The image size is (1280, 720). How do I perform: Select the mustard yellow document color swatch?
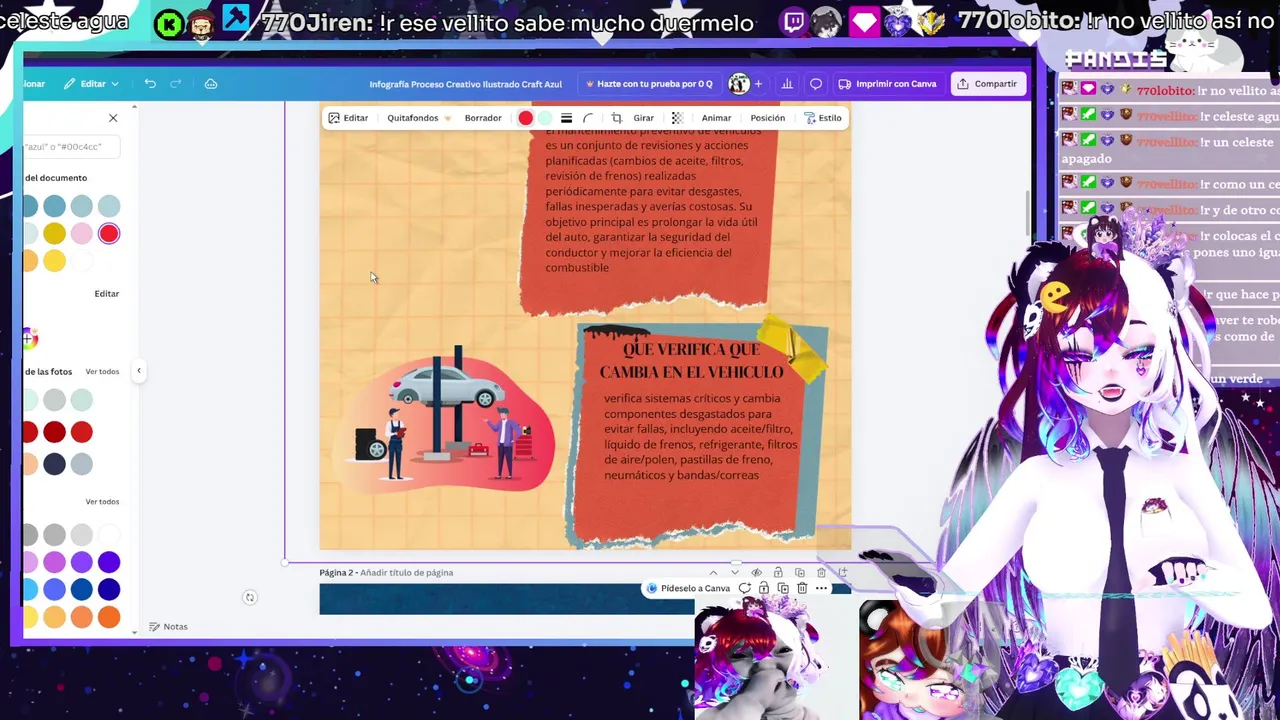click(54, 234)
